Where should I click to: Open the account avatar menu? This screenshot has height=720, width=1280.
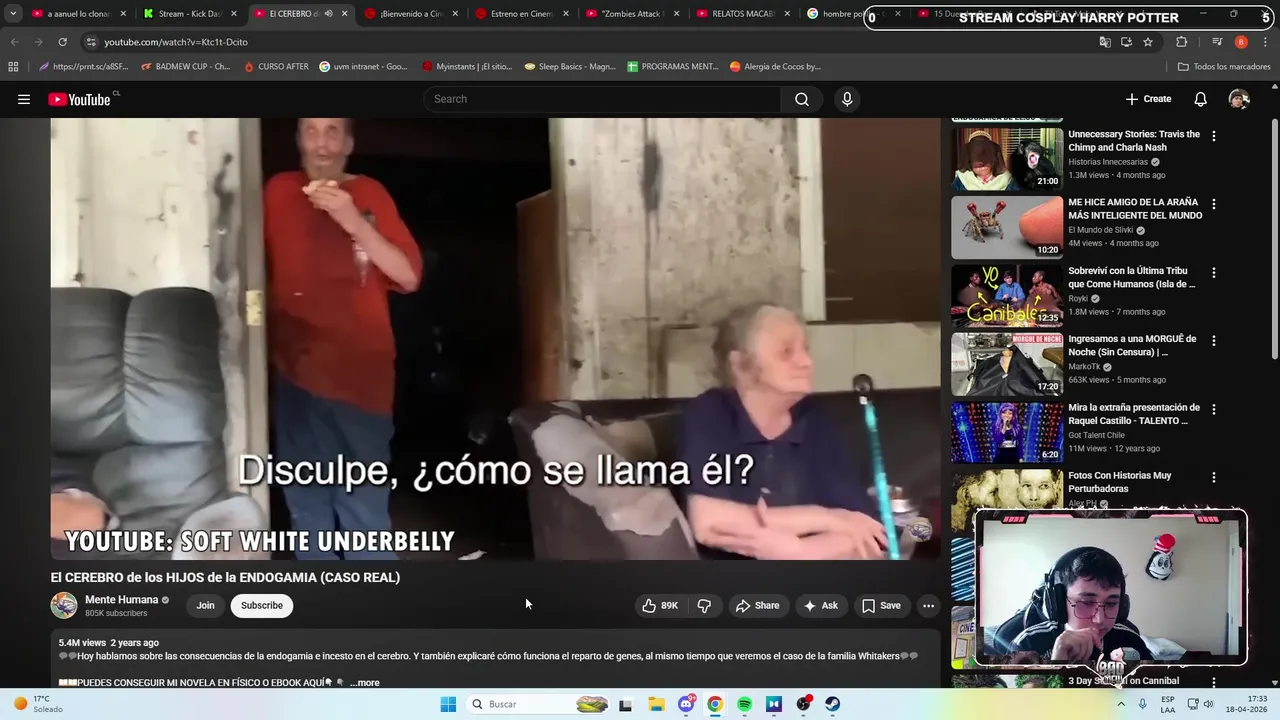(1239, 99)
